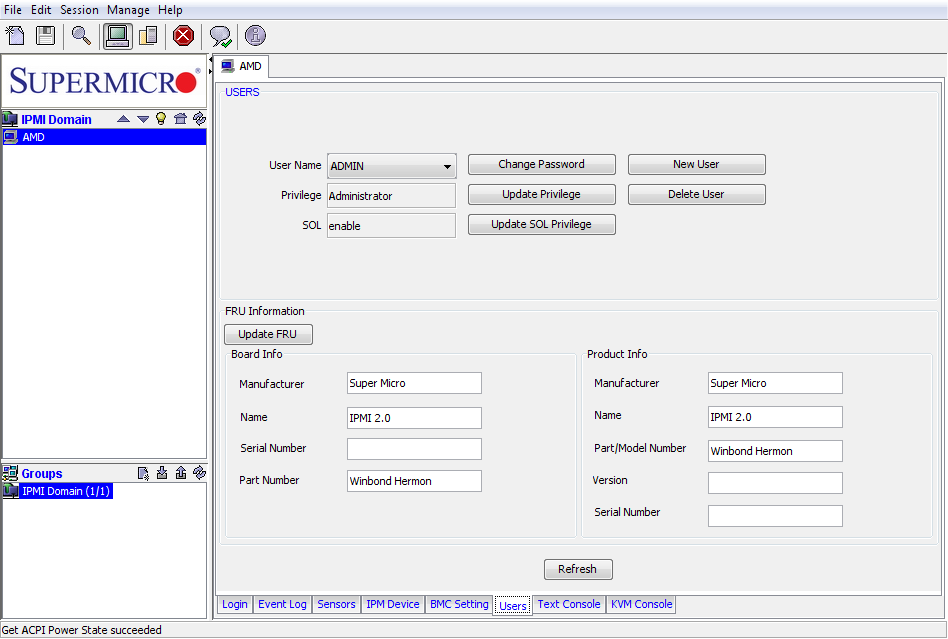Open the User Name dropdown showing ADMIN
Viewport: 948px width, 639px height.
392,166
